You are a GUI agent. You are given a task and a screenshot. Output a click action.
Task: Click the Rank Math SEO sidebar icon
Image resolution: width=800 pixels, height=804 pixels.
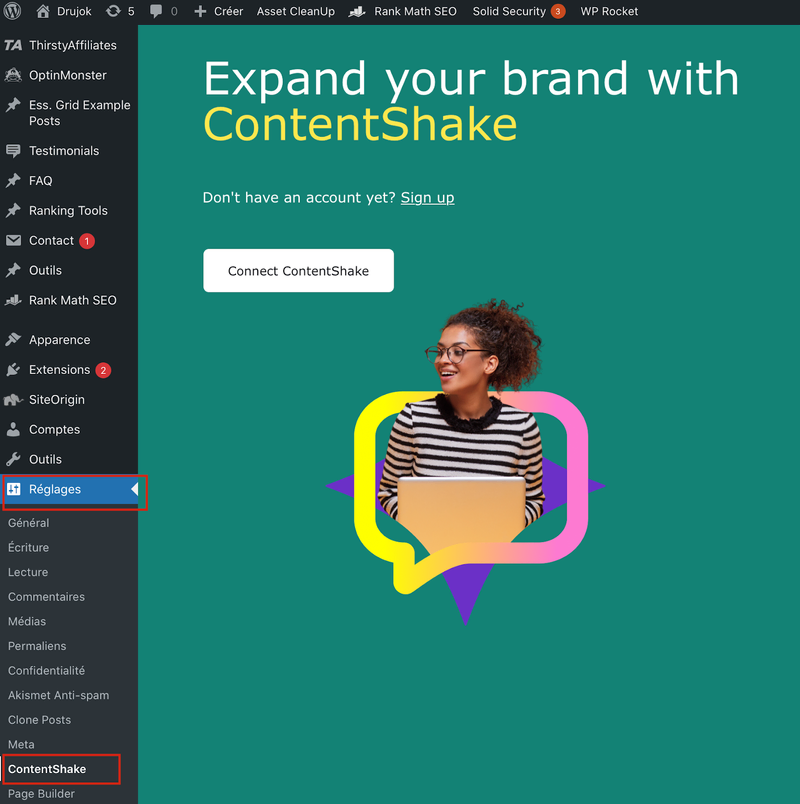click(x=13, y=300)
